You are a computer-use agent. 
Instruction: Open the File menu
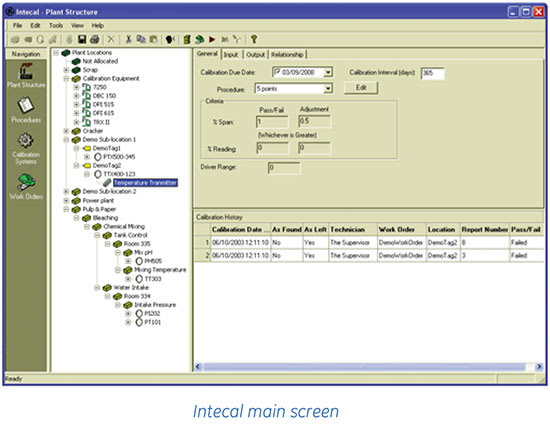[x=17, y=26]
